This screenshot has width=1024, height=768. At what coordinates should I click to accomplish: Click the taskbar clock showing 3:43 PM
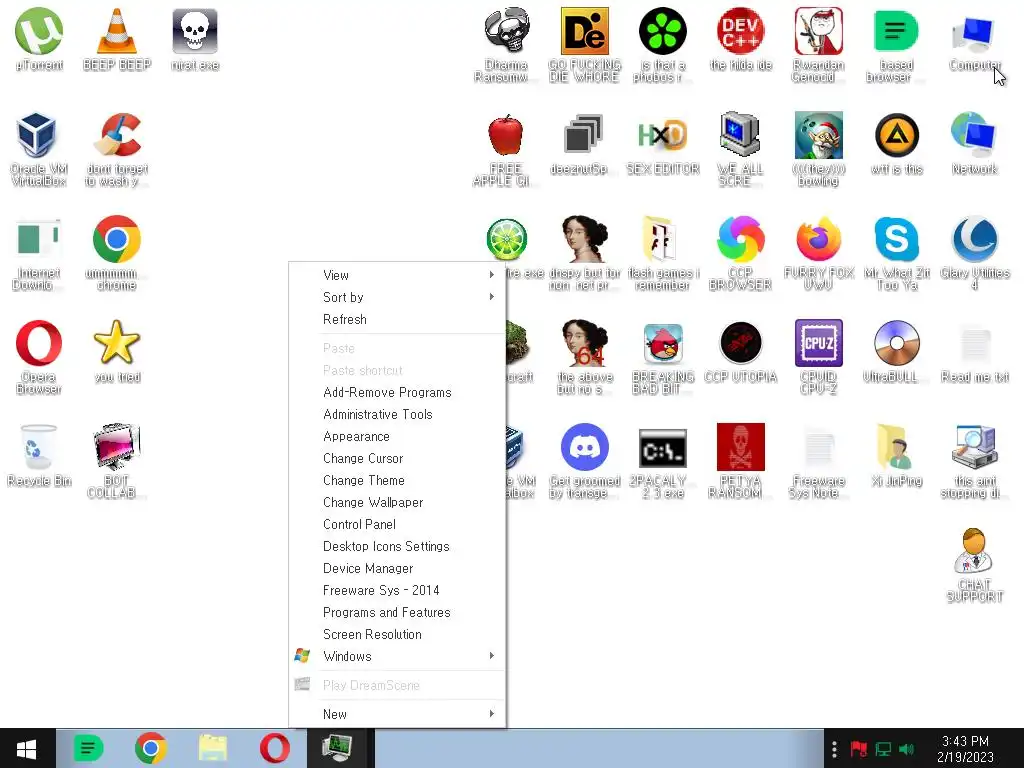point(965,749)
